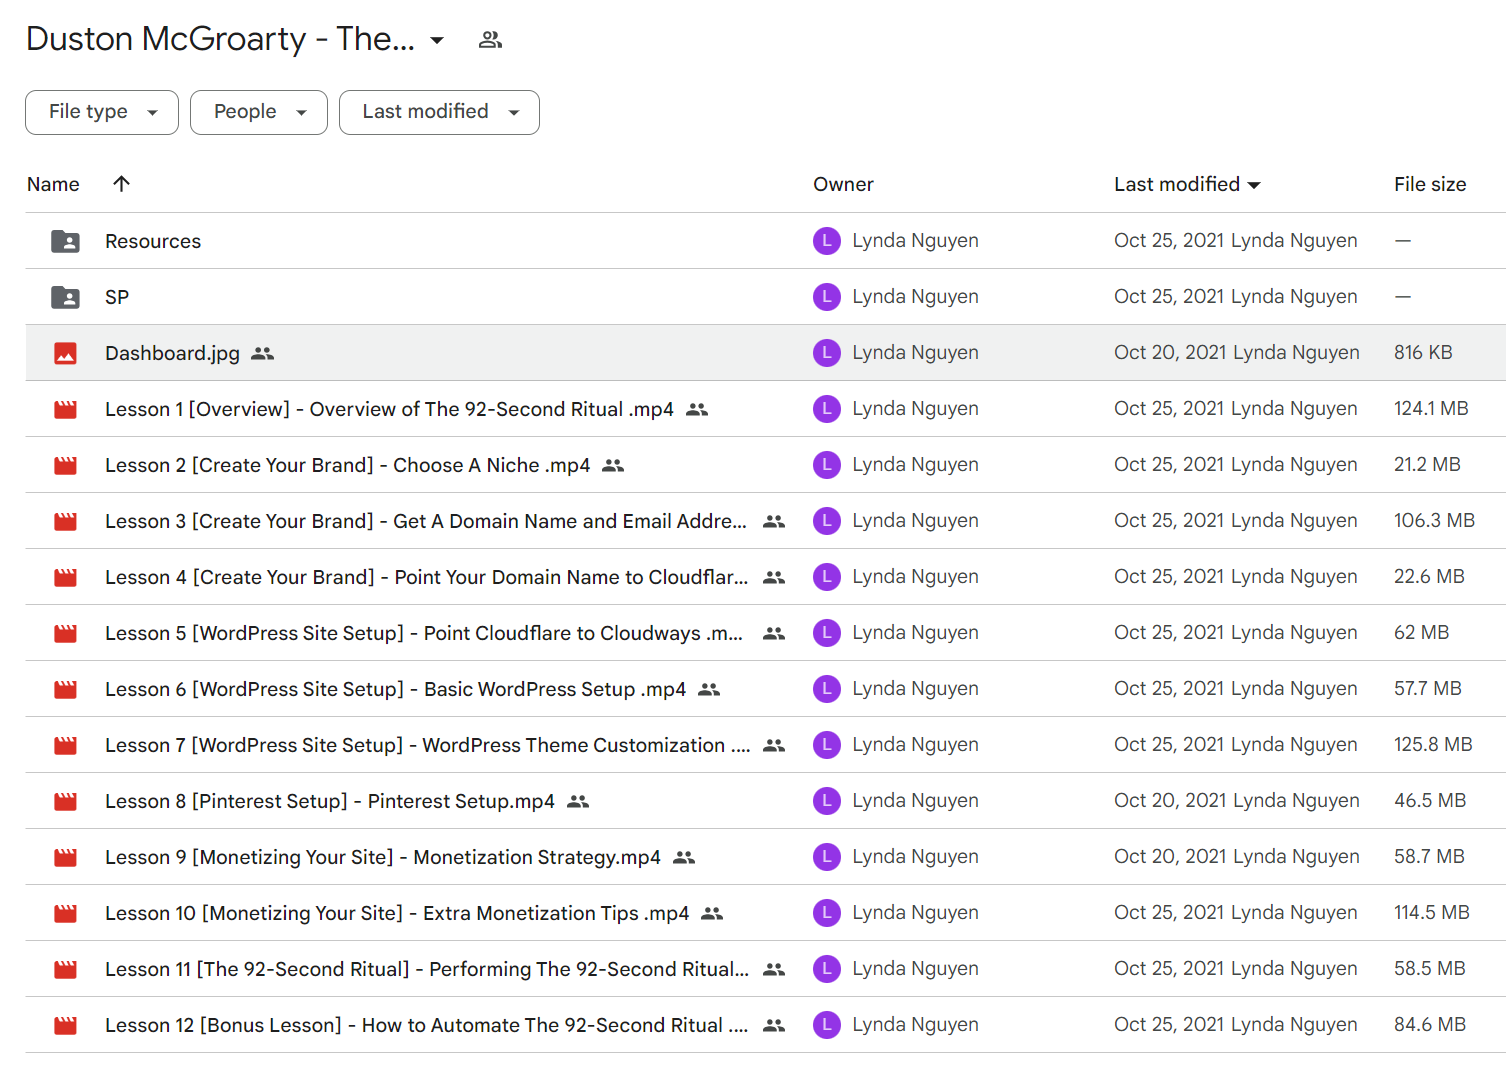Click owner avatar in Dashboard.jpg row
The width and height of the screenshot is (1506, 1078).
coord(827,353)
